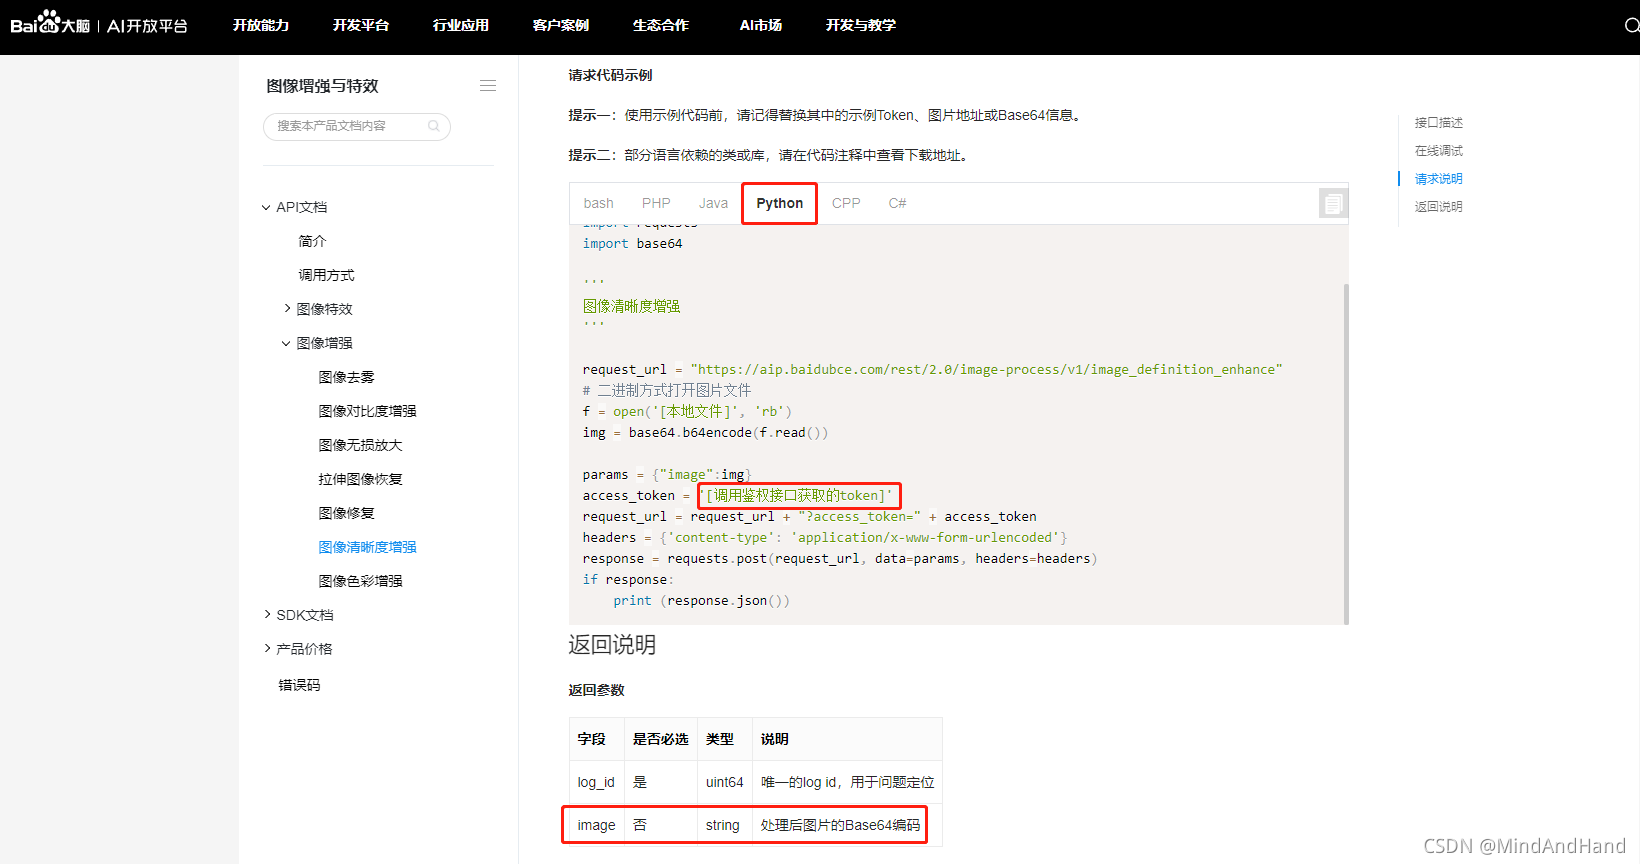Copy code with the clipboard icon
This screenshot has width=1640, height=864.
1332,204
